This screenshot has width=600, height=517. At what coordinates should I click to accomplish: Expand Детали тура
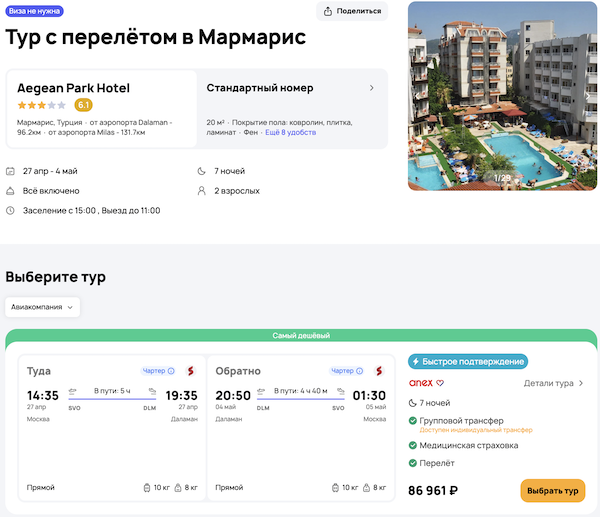coord(554,383)
